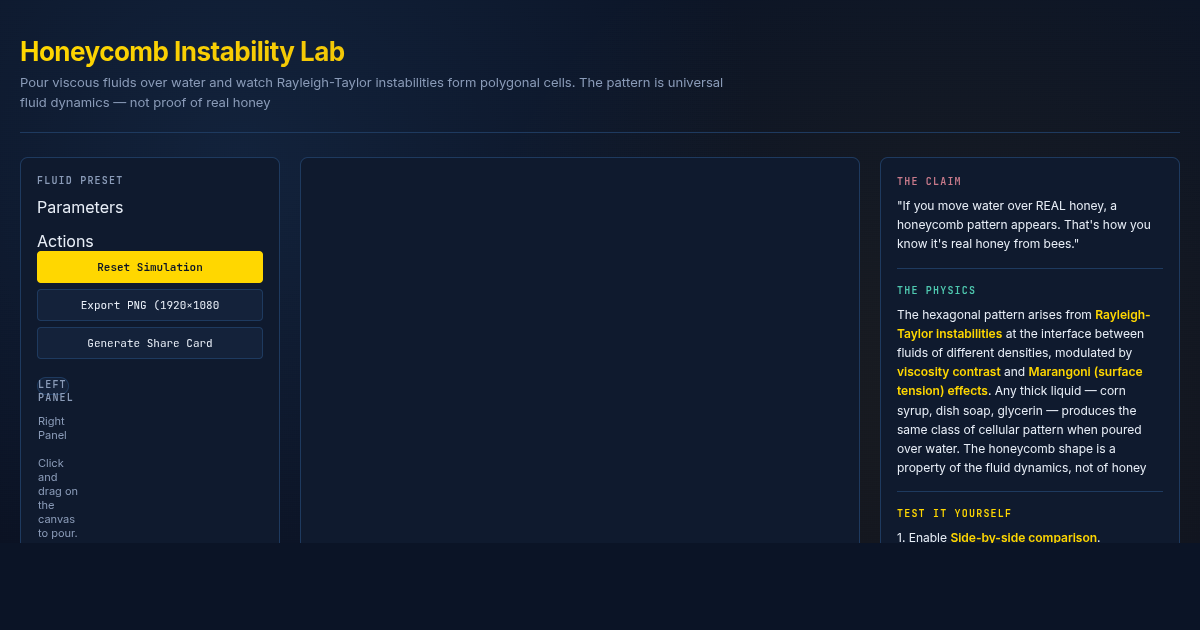
Task: Click the yellow Reset Simulation button
Action: pyautogui.click(x=150, y=267)
